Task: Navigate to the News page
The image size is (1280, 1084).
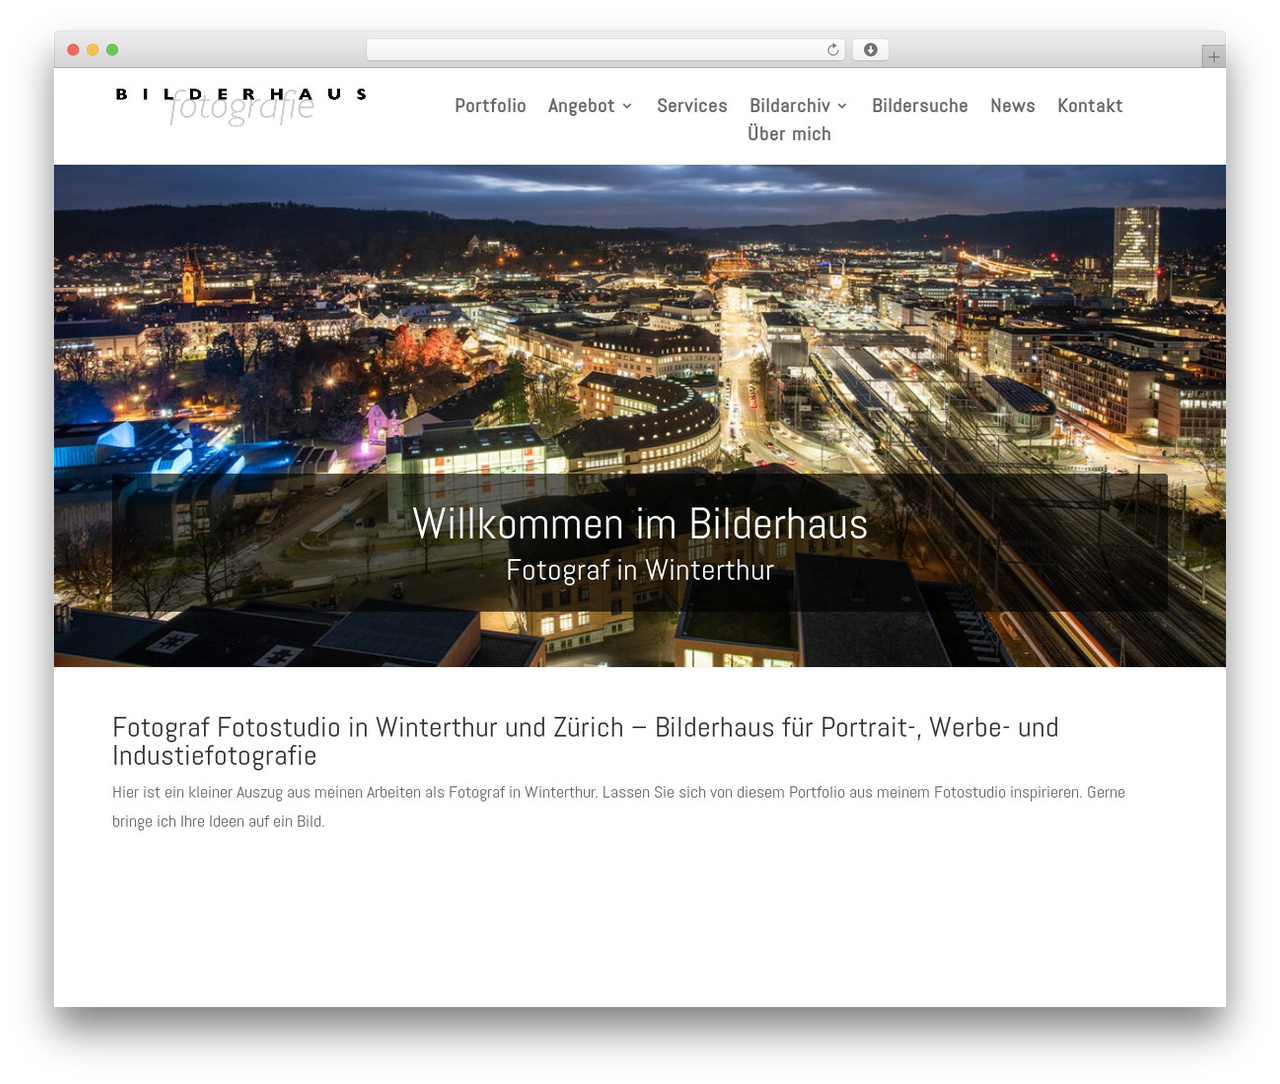Action: tap(1012, 106)
